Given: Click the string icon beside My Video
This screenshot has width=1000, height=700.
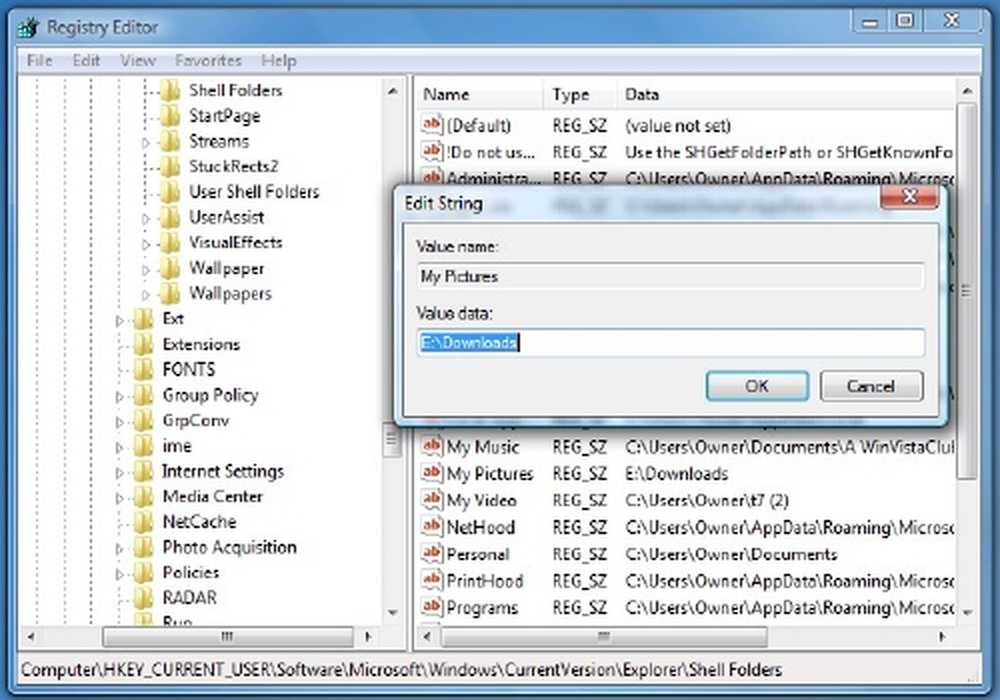Looking at the screenshot, I should tap(432, 500).
